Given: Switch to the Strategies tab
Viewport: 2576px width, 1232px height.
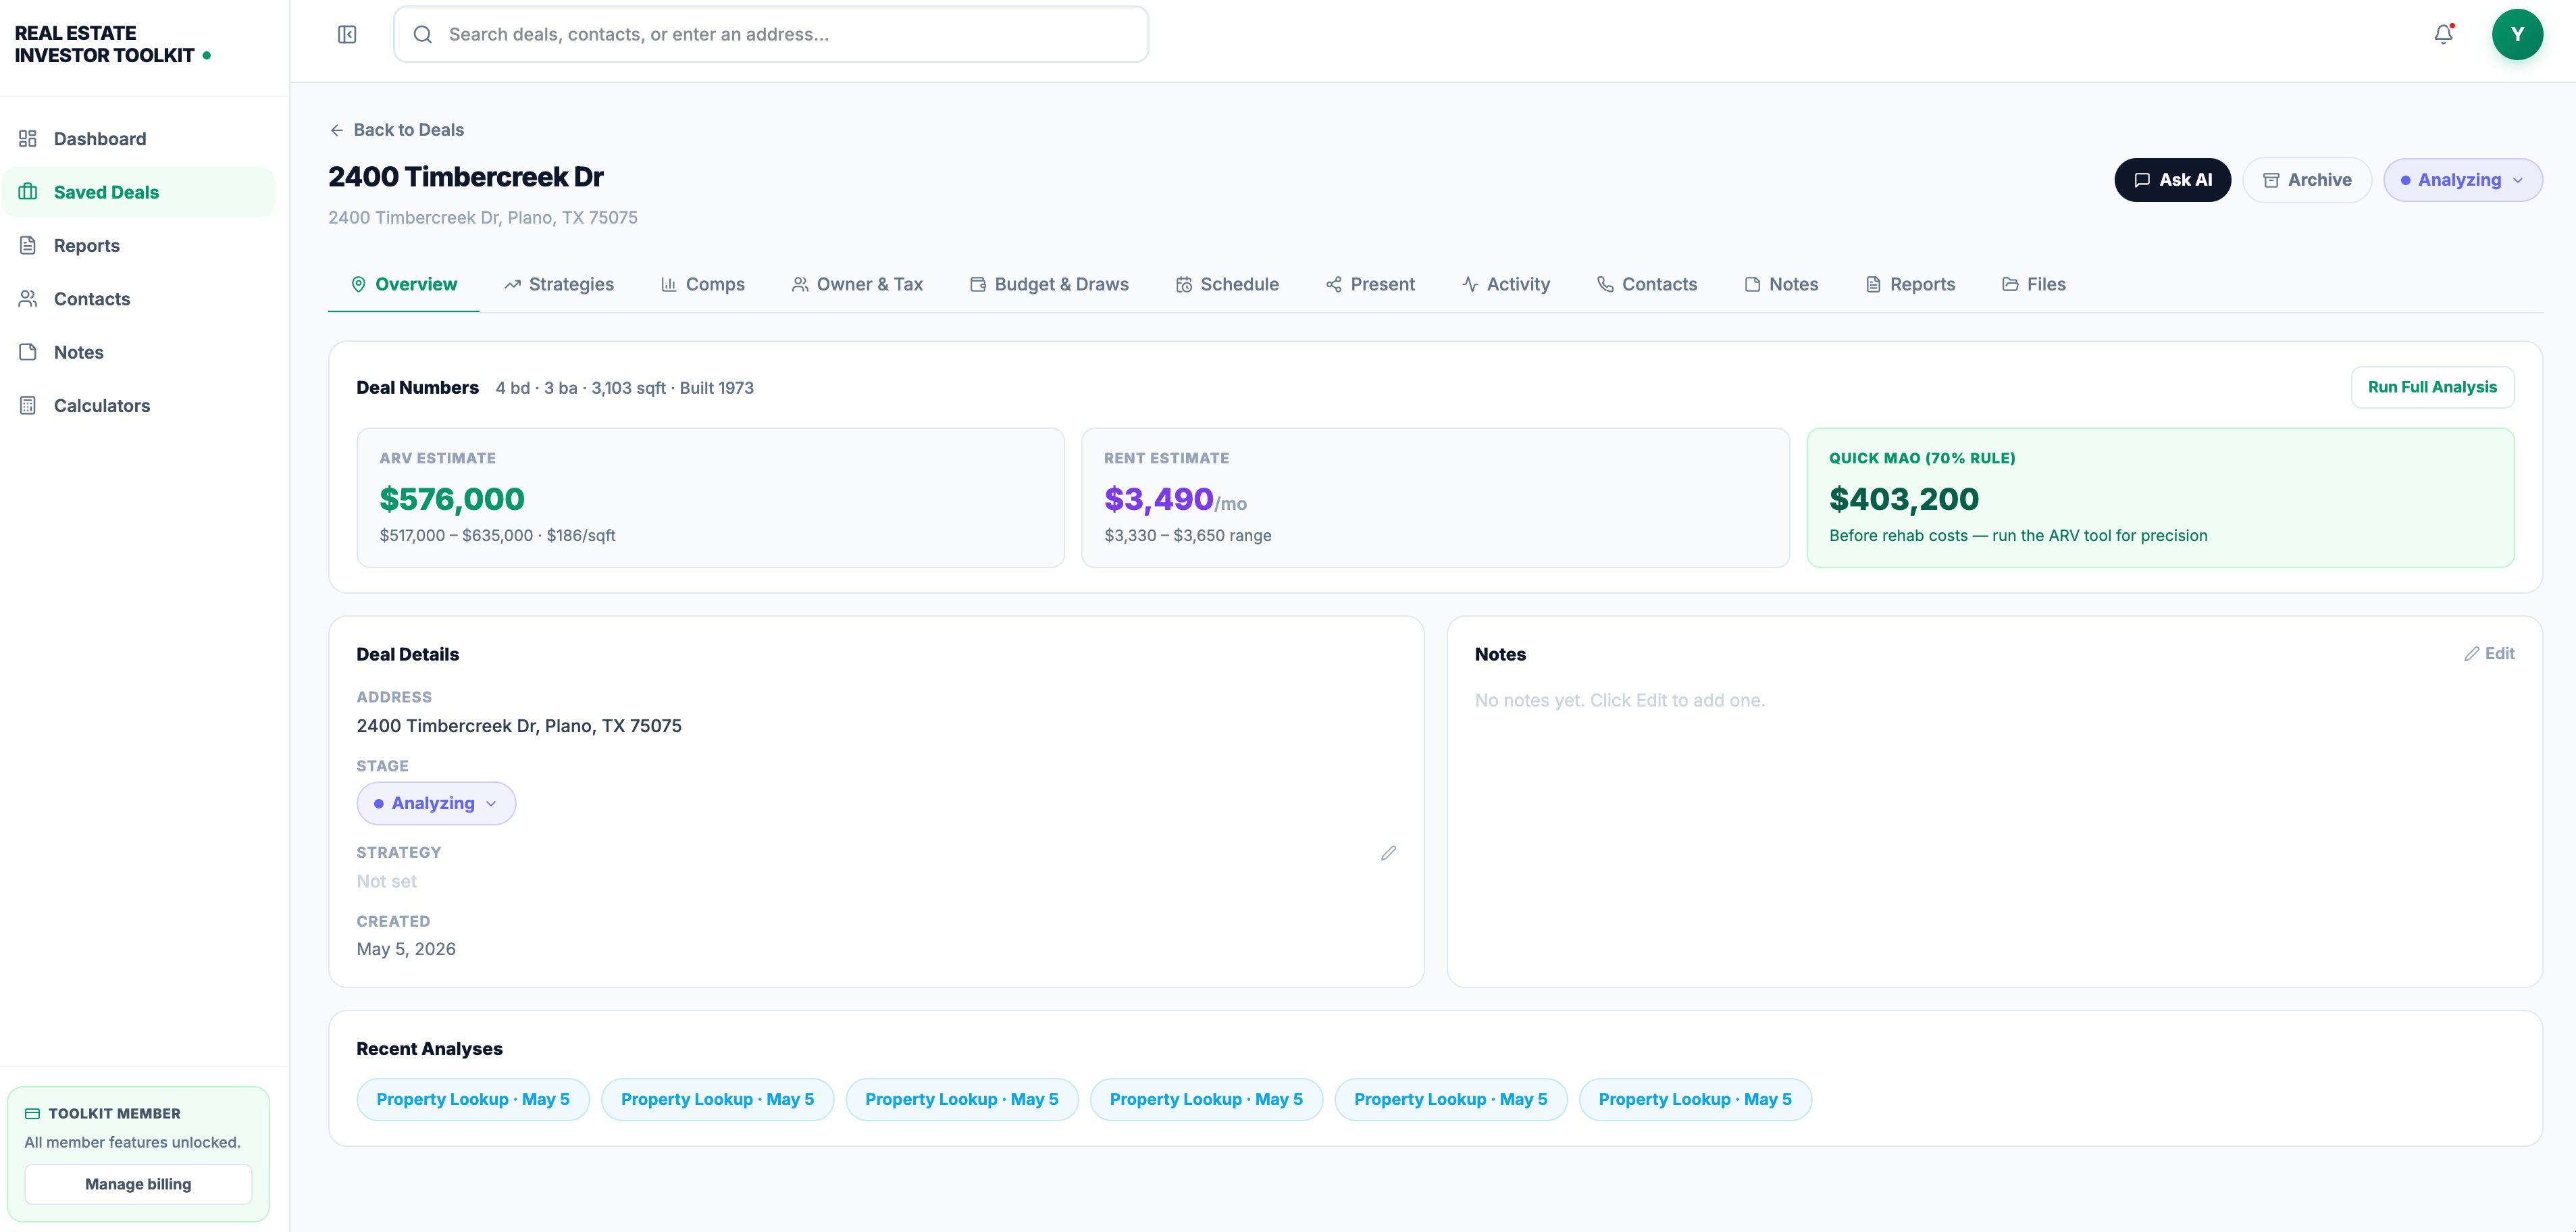Looking at the screenshot, I should pos(559,285).
